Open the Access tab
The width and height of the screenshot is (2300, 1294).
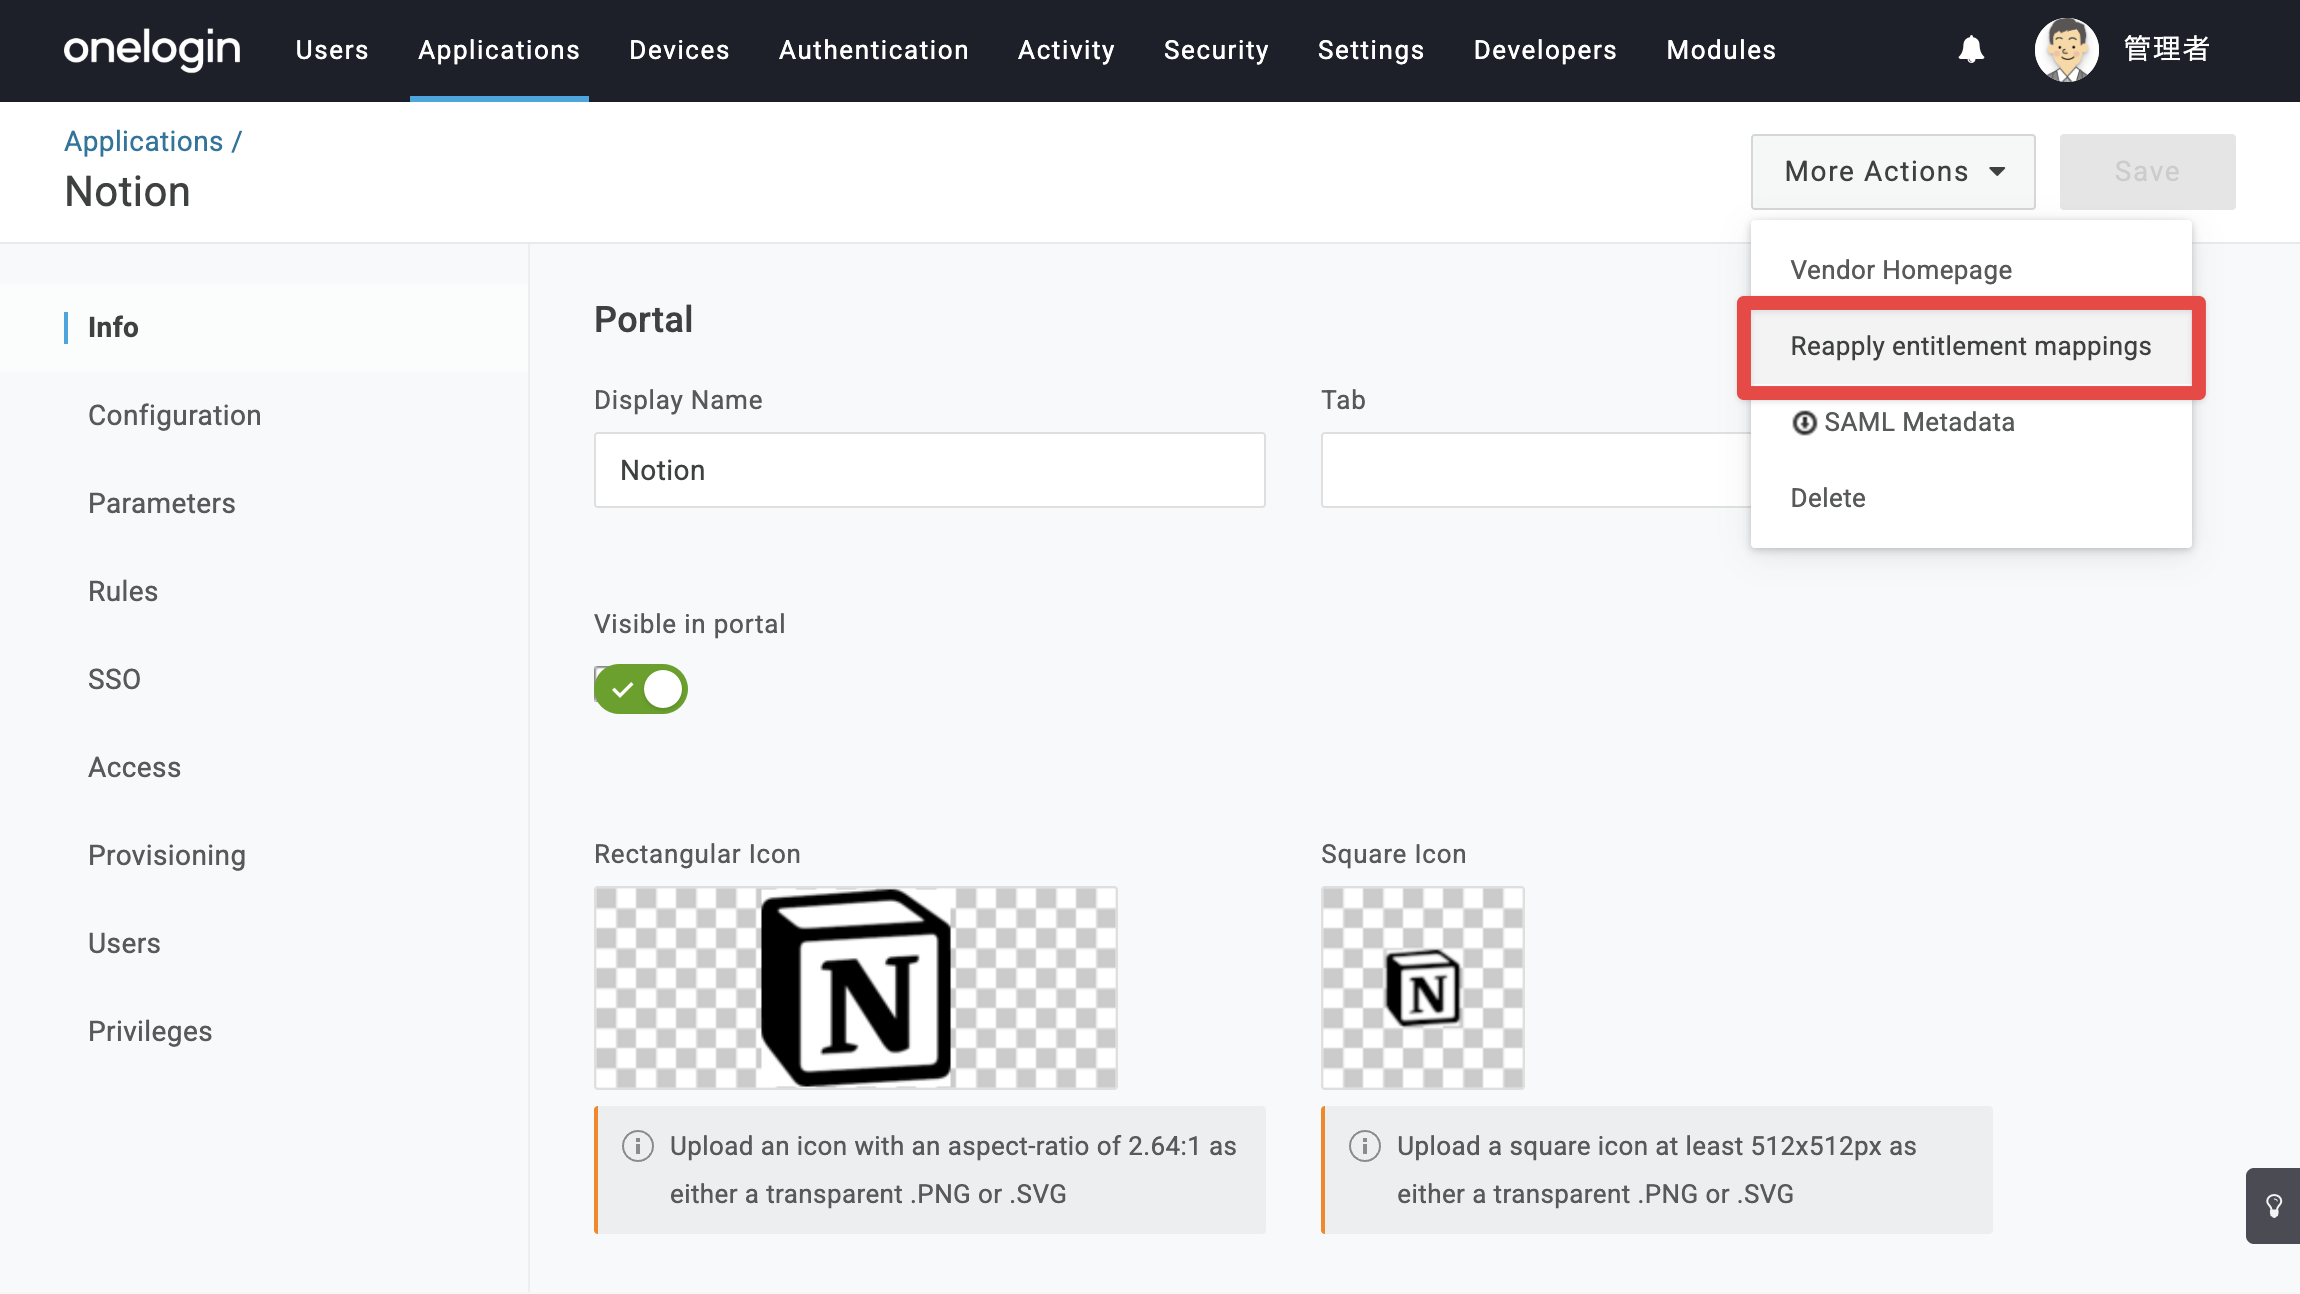264,768
